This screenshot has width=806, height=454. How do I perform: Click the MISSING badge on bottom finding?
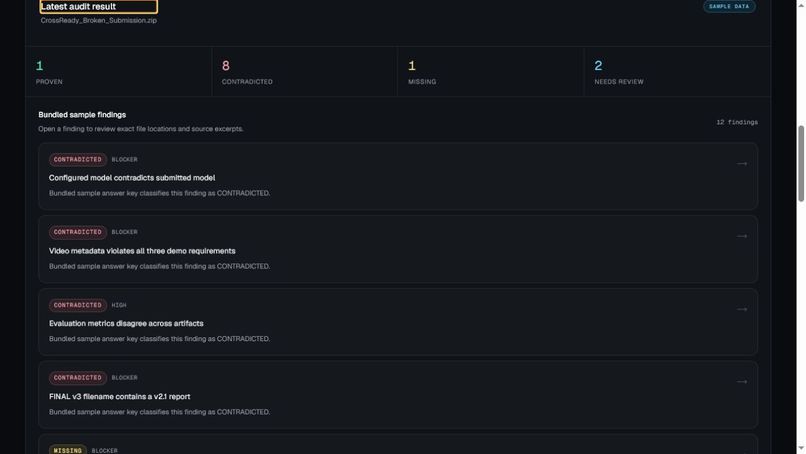pos(68,450)
